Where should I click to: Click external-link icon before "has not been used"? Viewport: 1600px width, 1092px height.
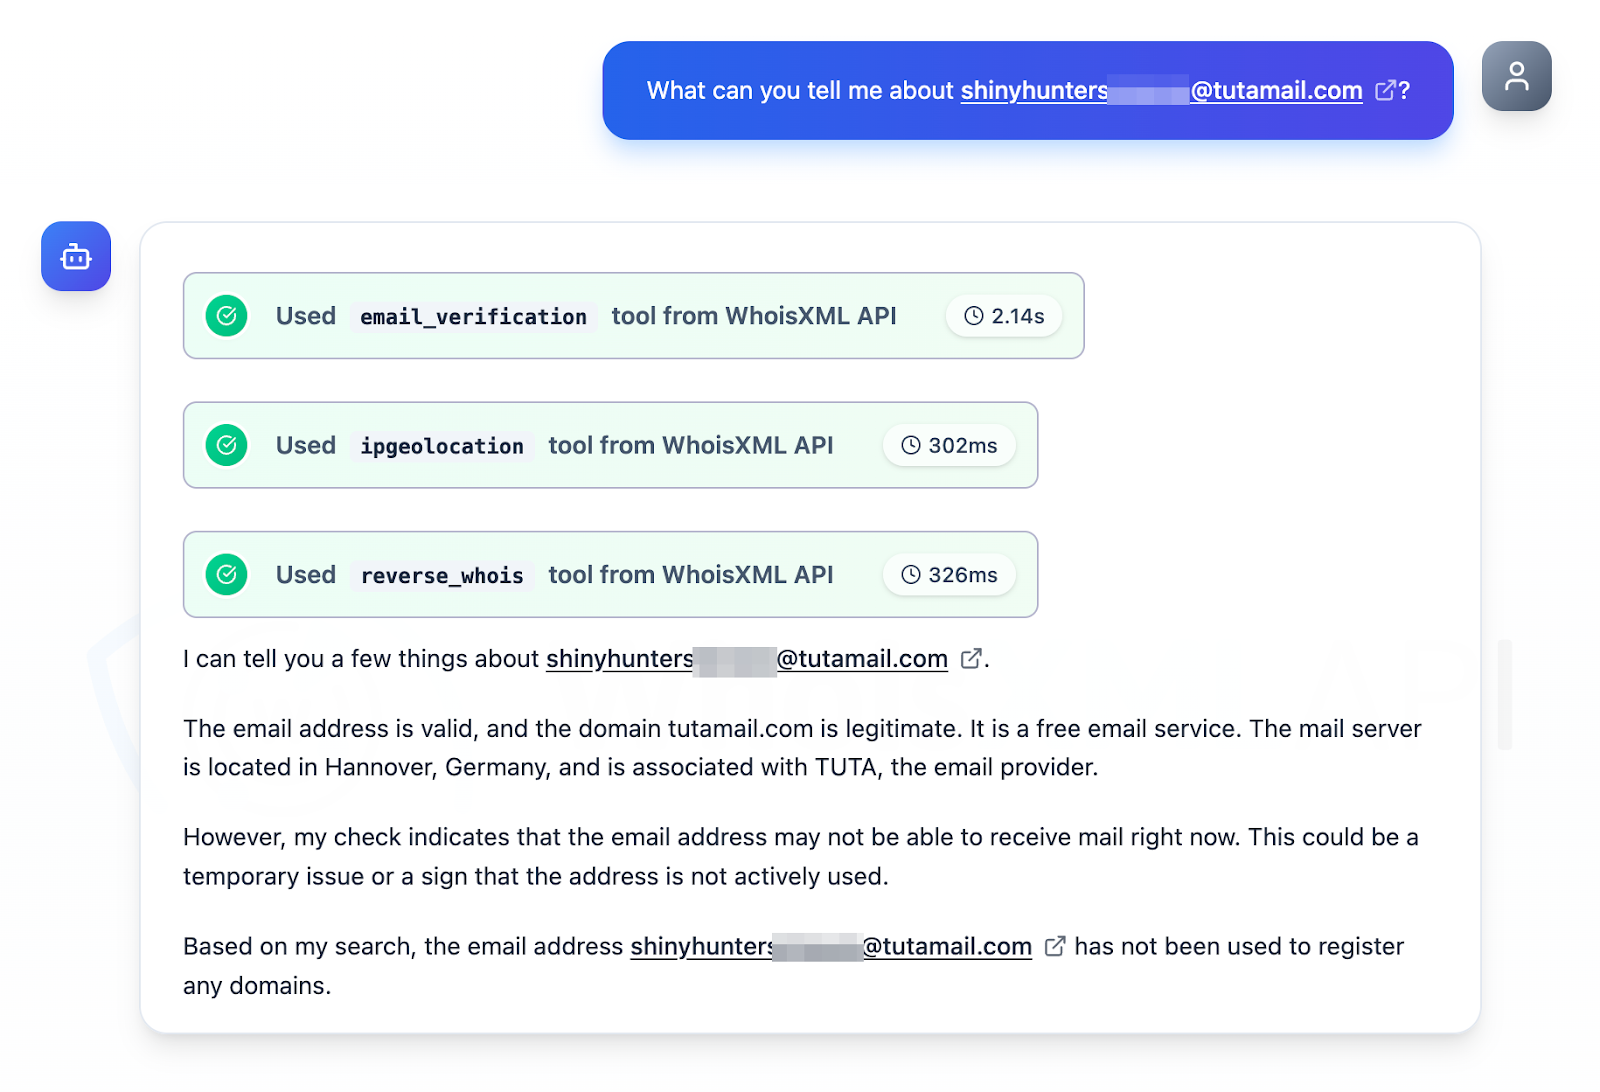[x=1054, y=947]
